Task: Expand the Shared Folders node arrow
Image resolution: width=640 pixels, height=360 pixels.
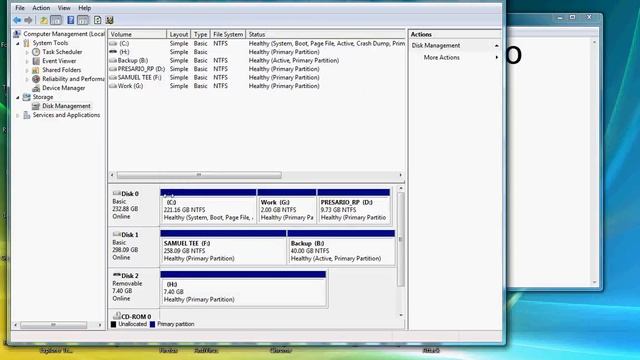Action: [x=27, y=70]
